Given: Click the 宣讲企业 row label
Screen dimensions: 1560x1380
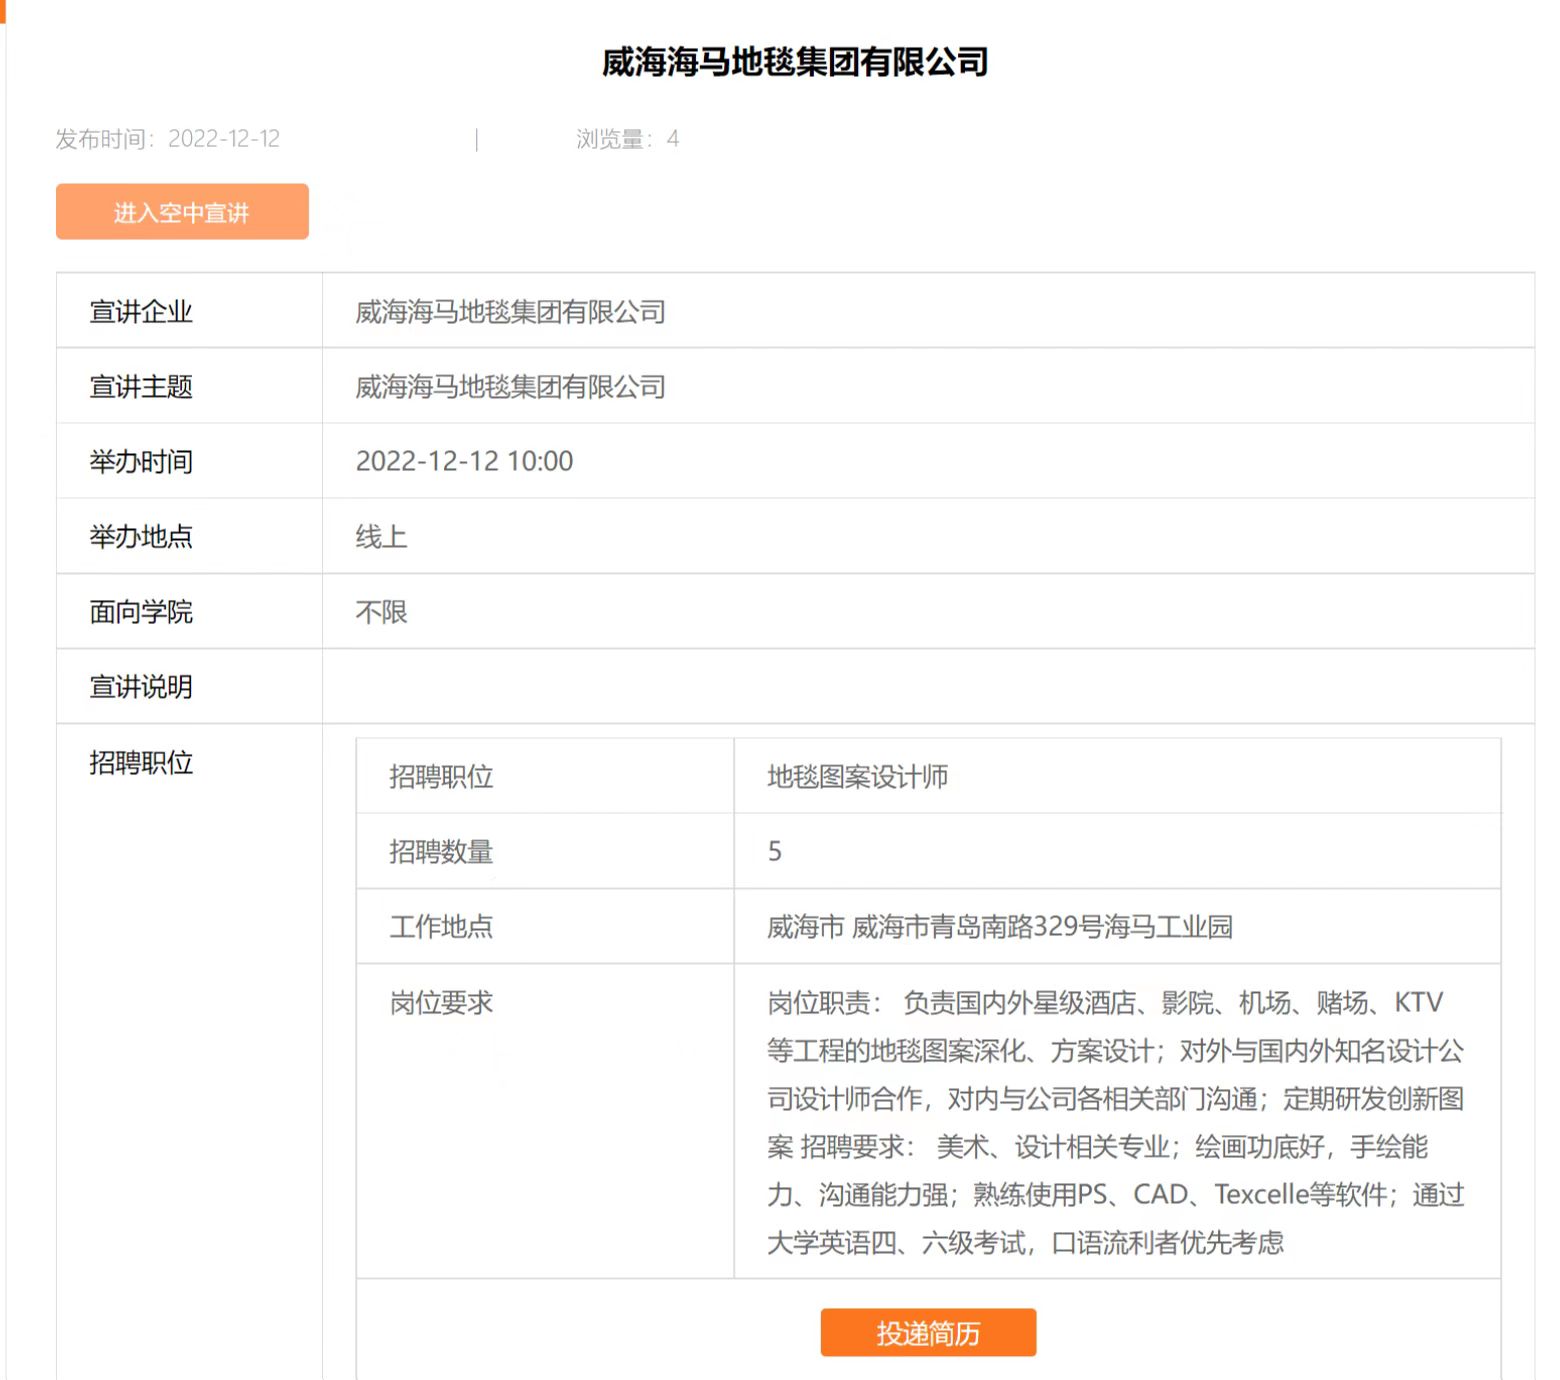Looking at the screenshot, I should [x=141, y=312].
